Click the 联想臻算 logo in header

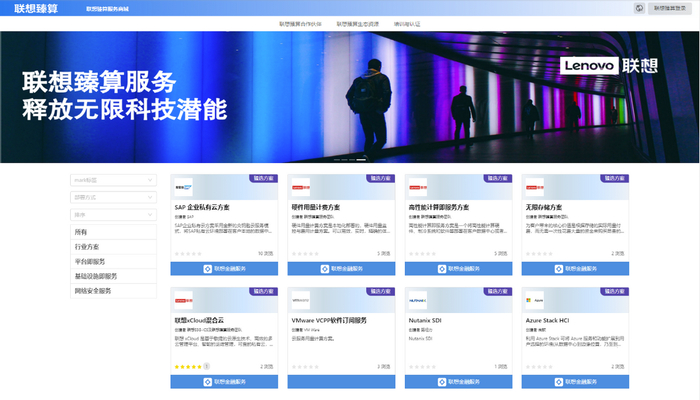tap(36, 8)
